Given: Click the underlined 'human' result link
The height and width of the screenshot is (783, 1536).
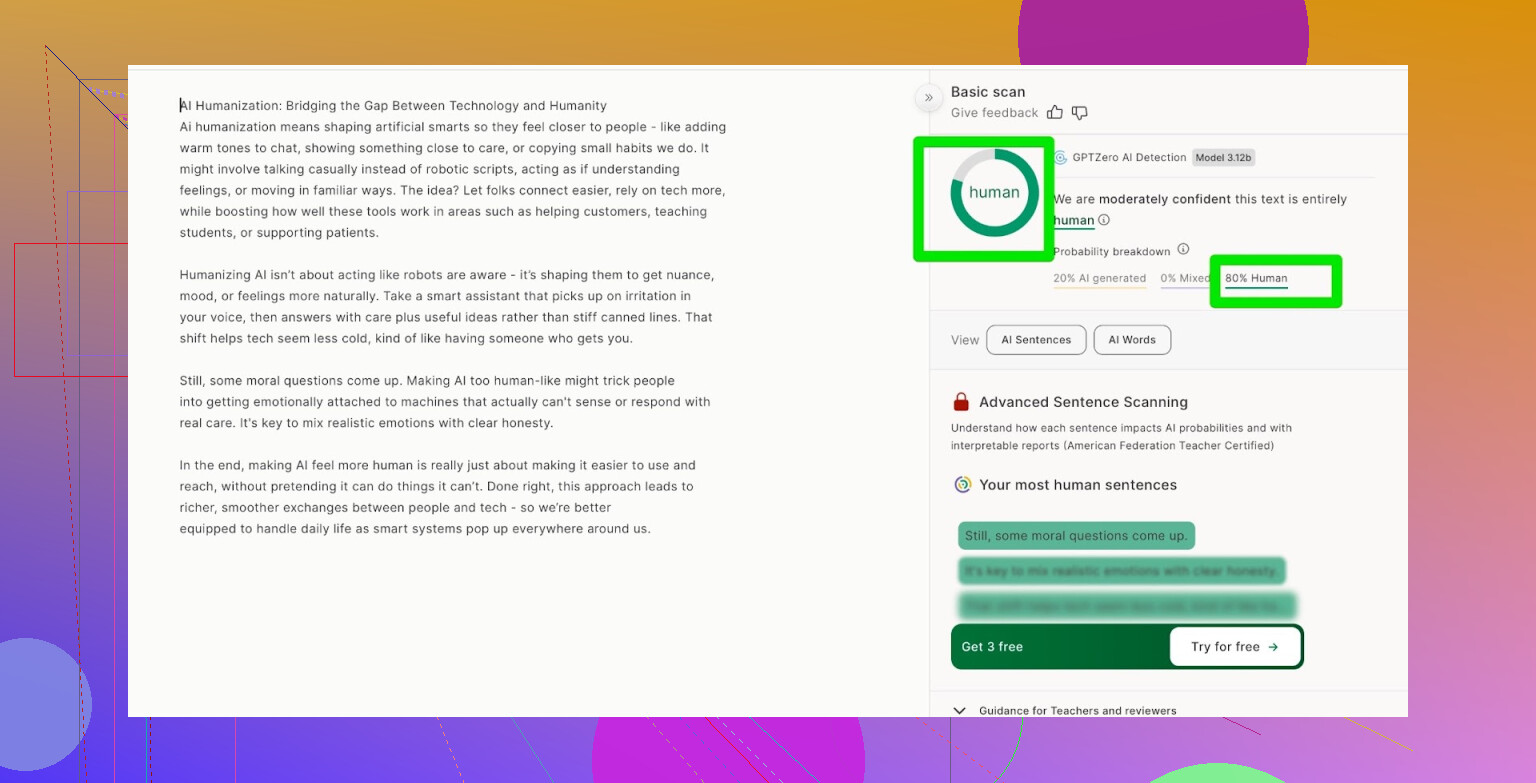Looking at the screenshot, I should [x=1073, y=220].
